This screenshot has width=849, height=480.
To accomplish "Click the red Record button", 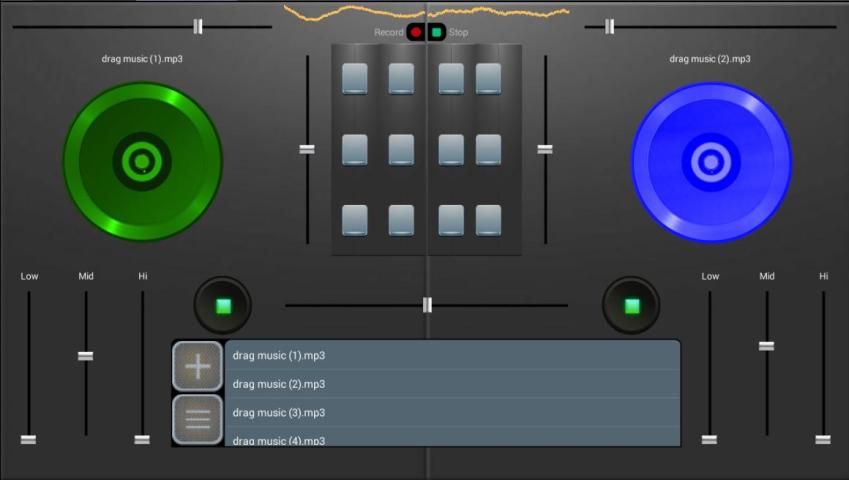I will [x=415, y=32].
